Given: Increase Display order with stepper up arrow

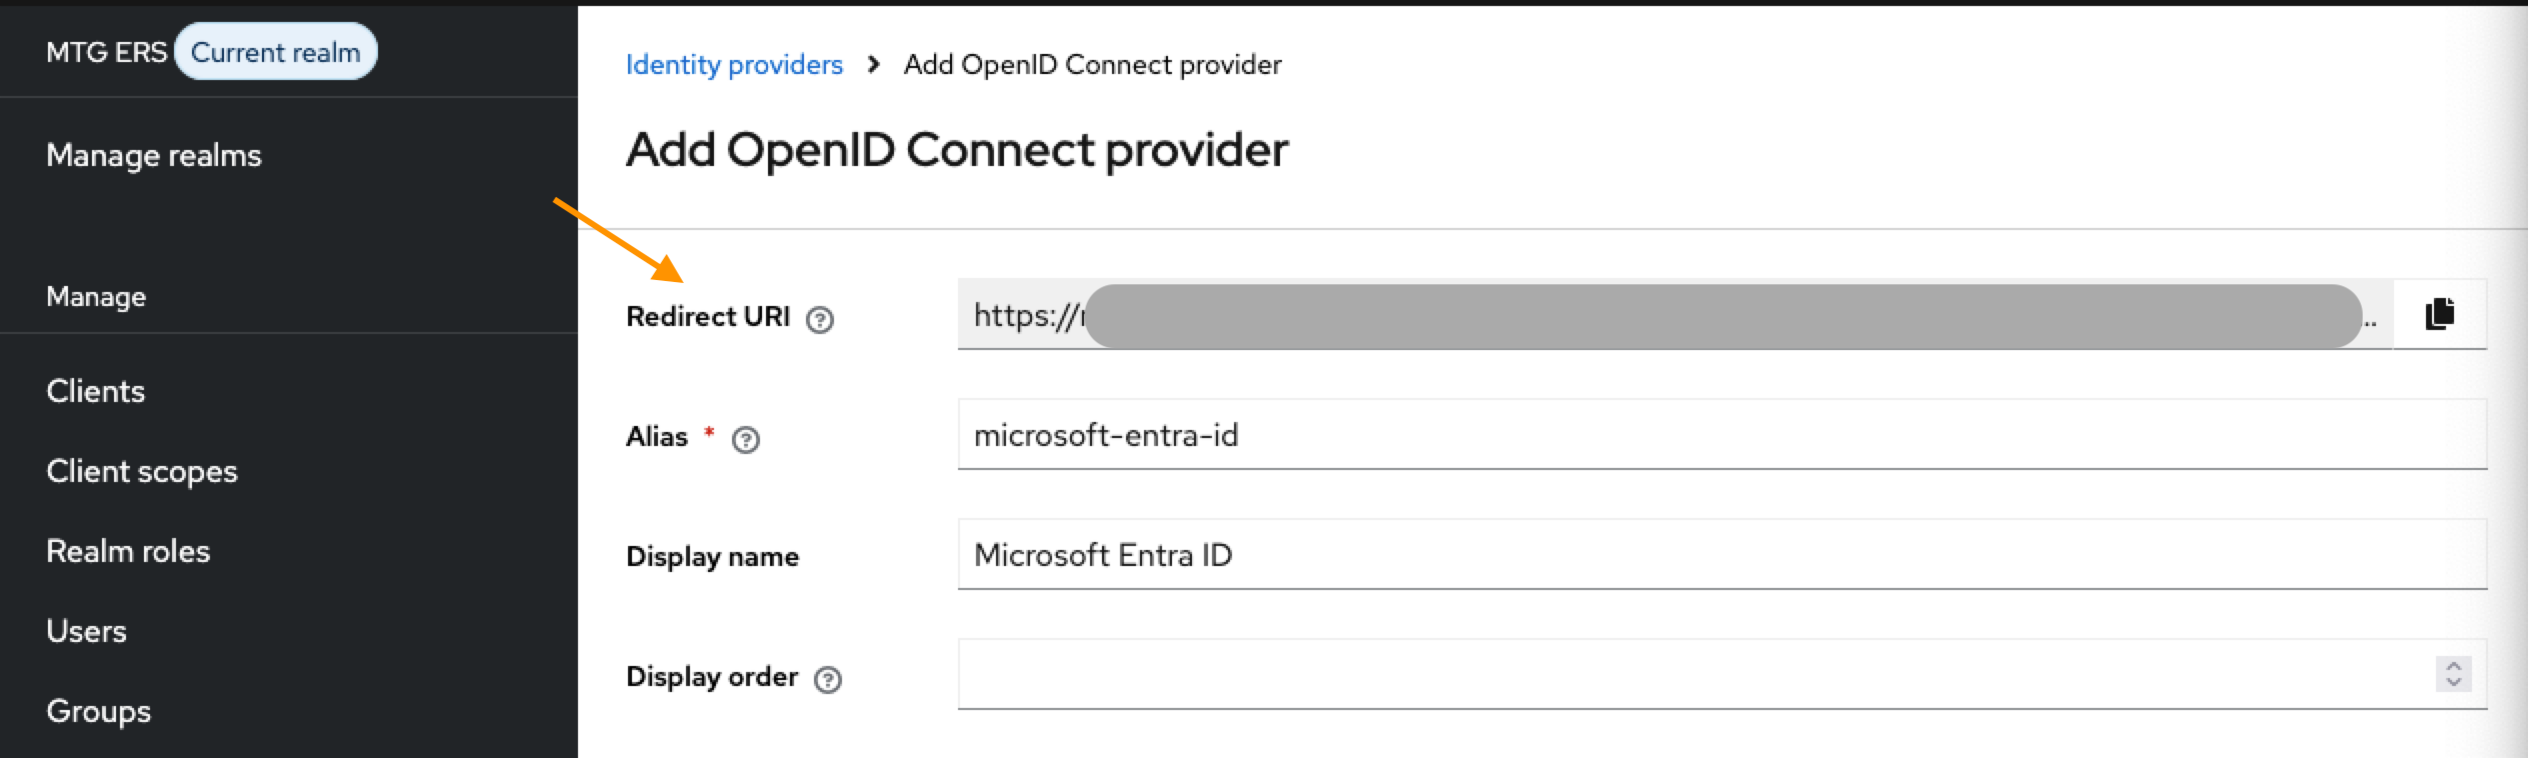Looking at the screenshot, I should pos(2453,666).
